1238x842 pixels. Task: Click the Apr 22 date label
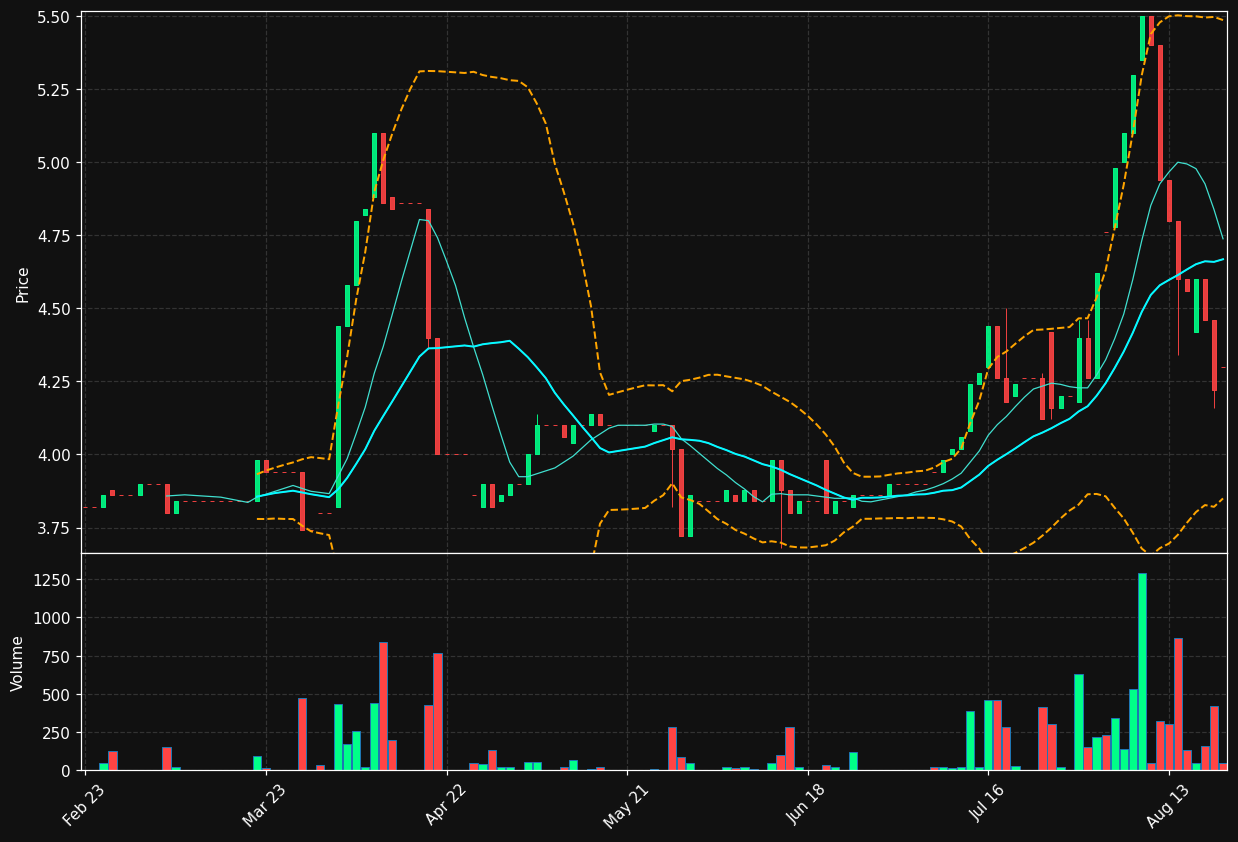444,805
